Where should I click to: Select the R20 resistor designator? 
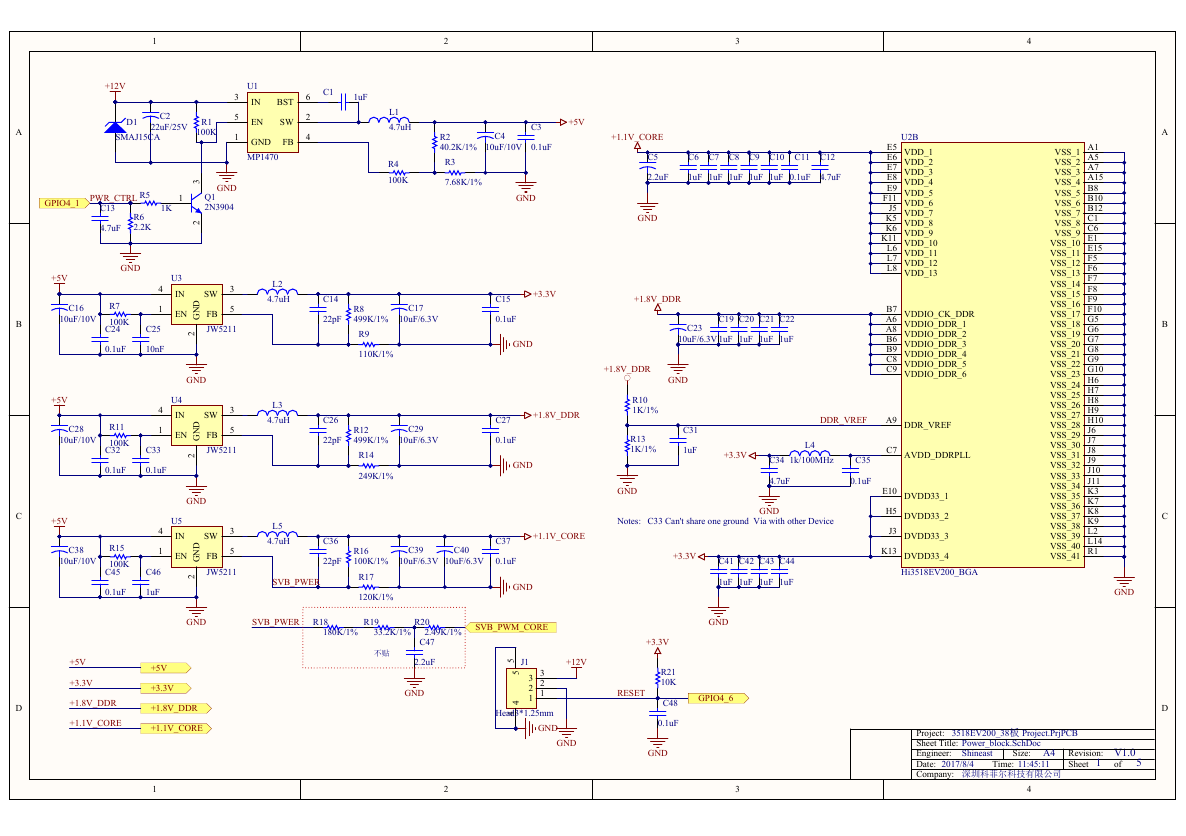(x=421, y=622)
